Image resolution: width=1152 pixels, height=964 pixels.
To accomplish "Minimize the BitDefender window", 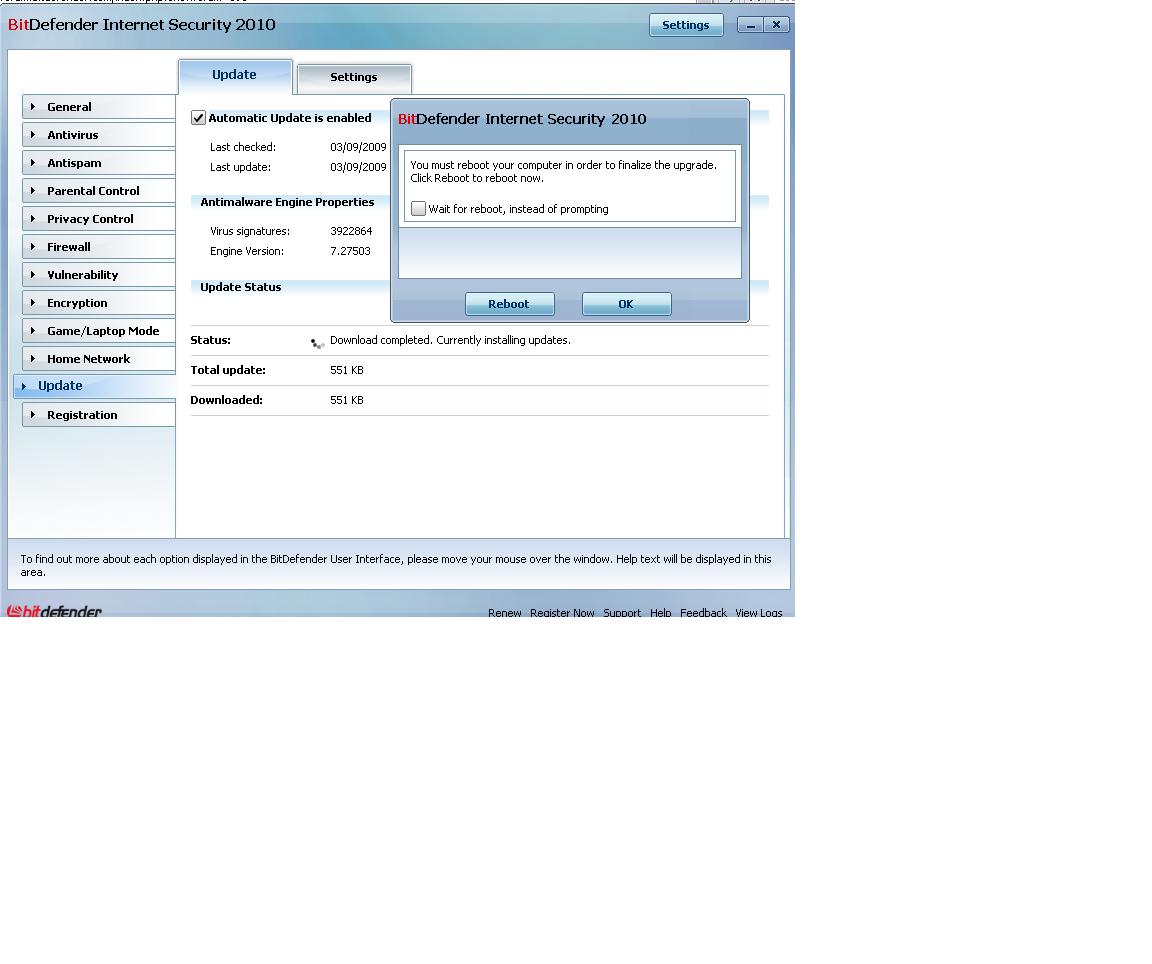I will point(750,24).
